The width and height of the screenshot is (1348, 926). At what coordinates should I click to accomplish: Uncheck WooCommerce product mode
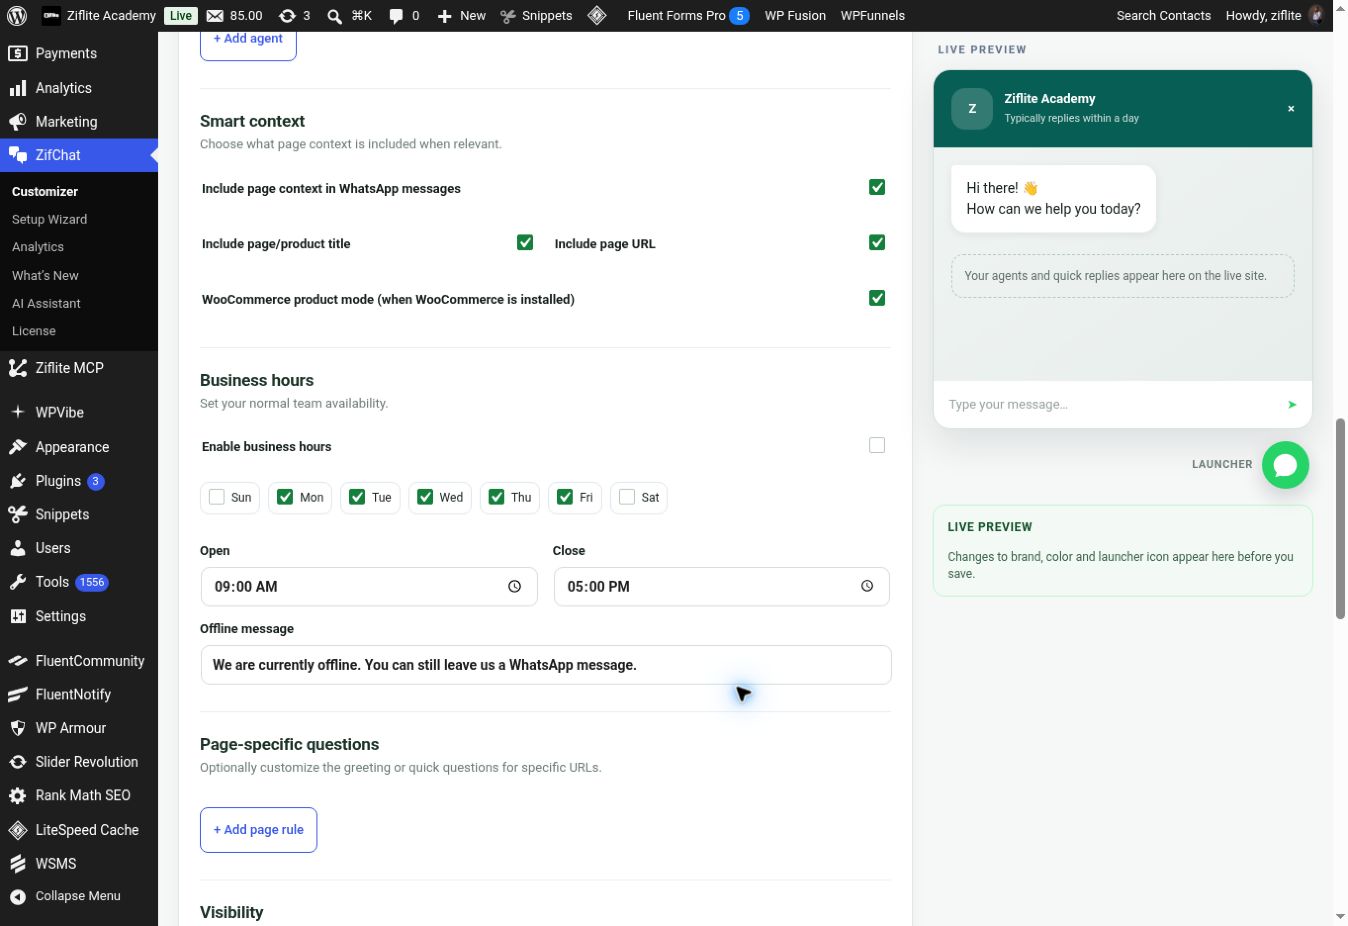pos(877,298)
